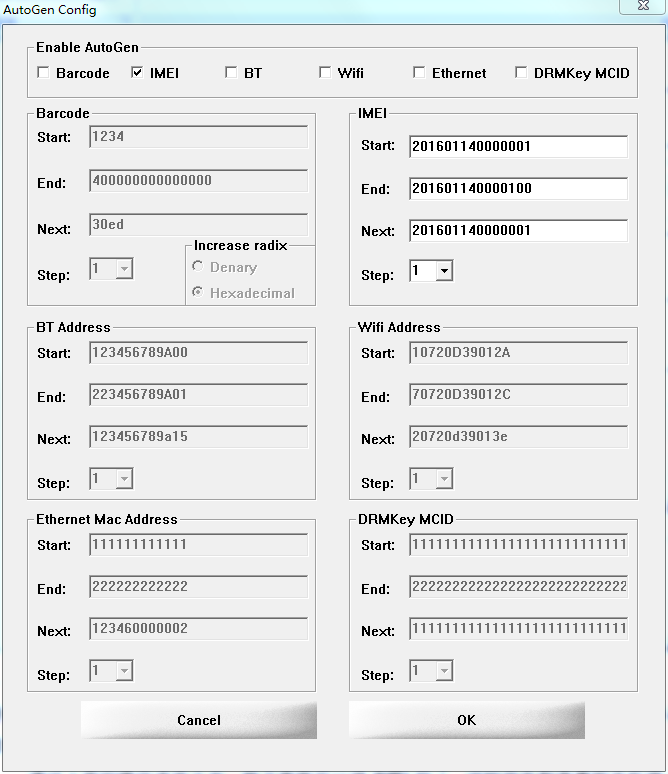The width and height of the screenshot is (668, 774).
Task: Focus the IMEI Next field
Action: 518,231
